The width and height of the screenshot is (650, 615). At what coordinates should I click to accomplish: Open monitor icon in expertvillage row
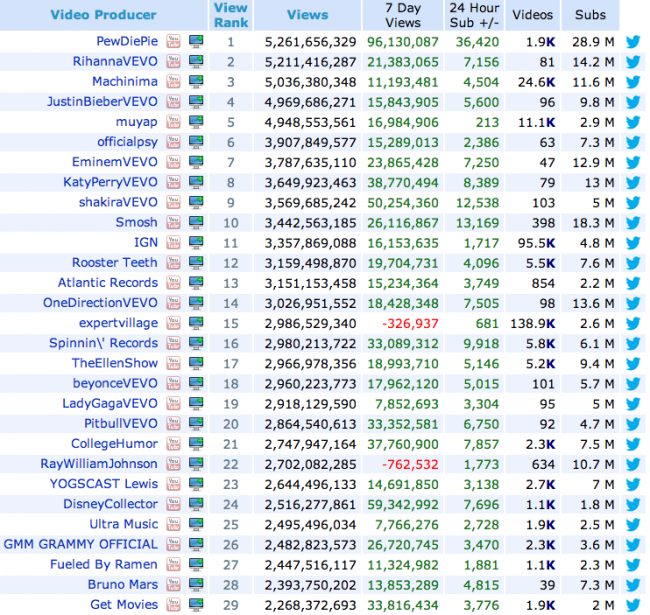click(196, 323)
